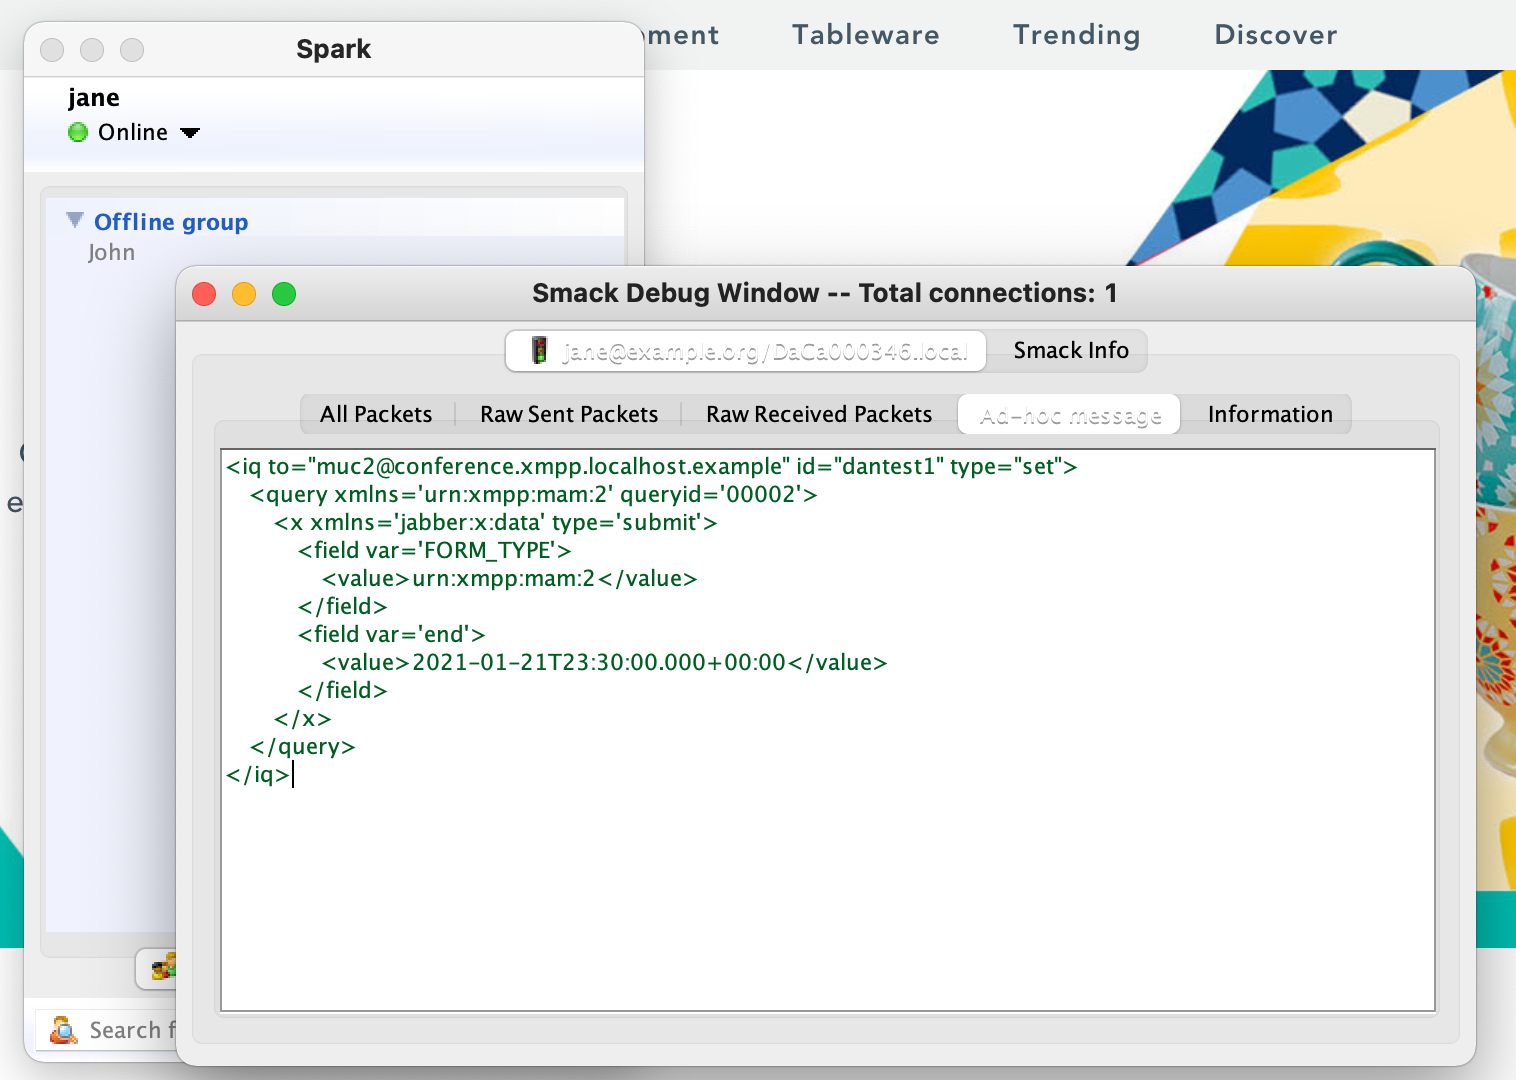Click the Tableware menu item in the webpage

[865, 35]
